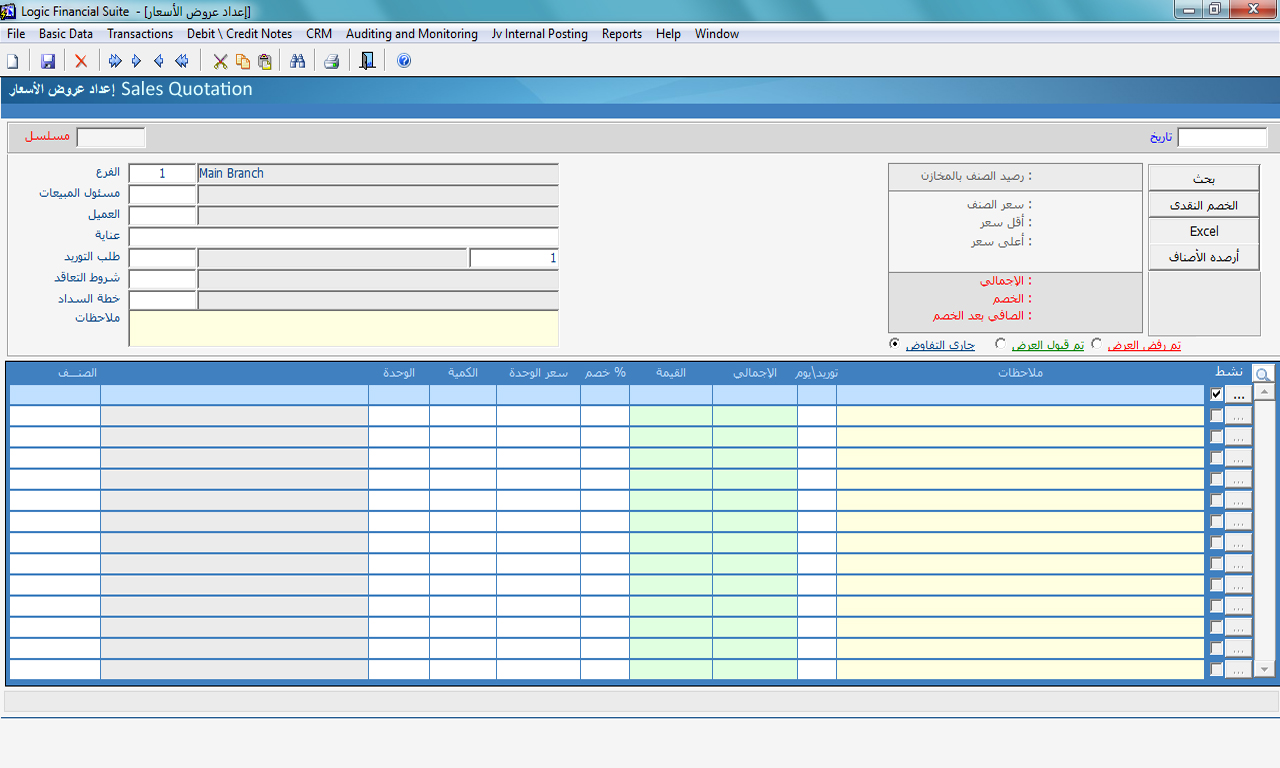Select the 'جارى التفاوض' radio button
The image size is (1280, 768).
pyautogui.click(x=895, y=344)
